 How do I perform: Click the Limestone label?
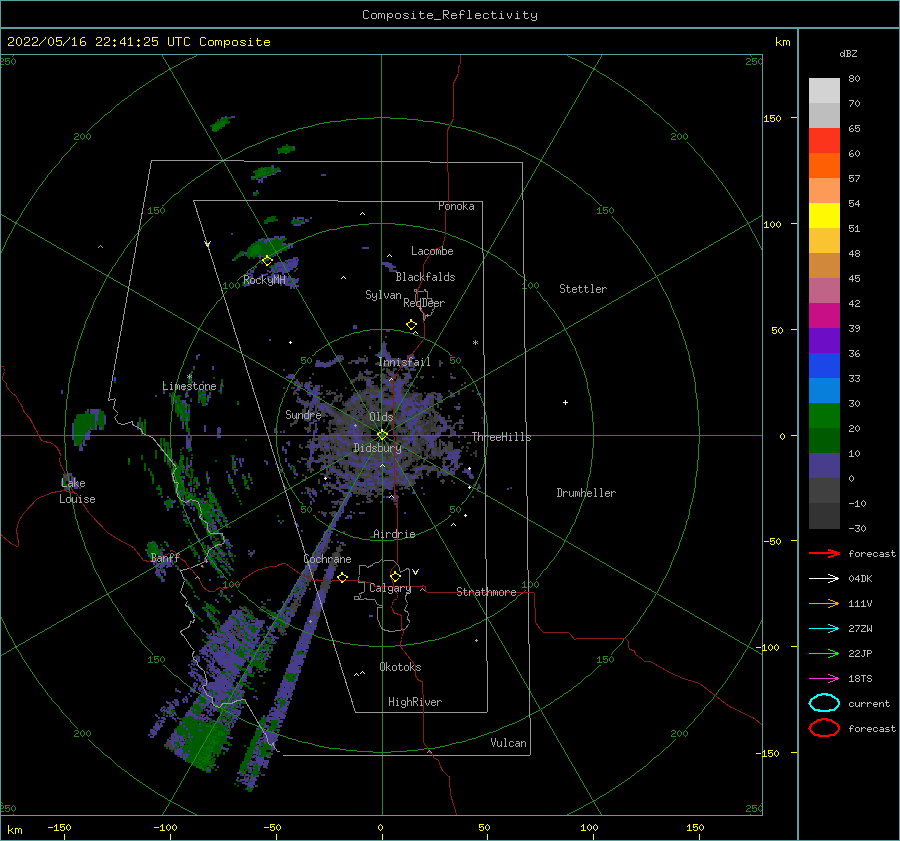coord(189,386)
